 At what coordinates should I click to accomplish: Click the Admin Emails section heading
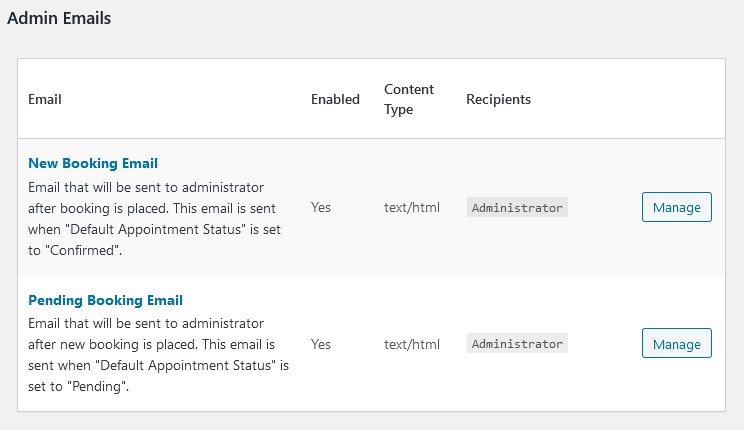coord(59,18)
